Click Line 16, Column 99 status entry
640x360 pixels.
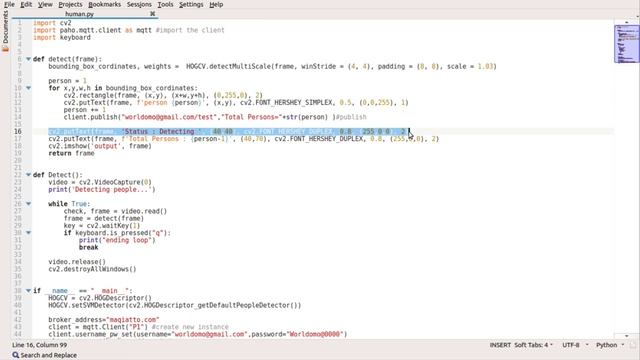point(40,345)
